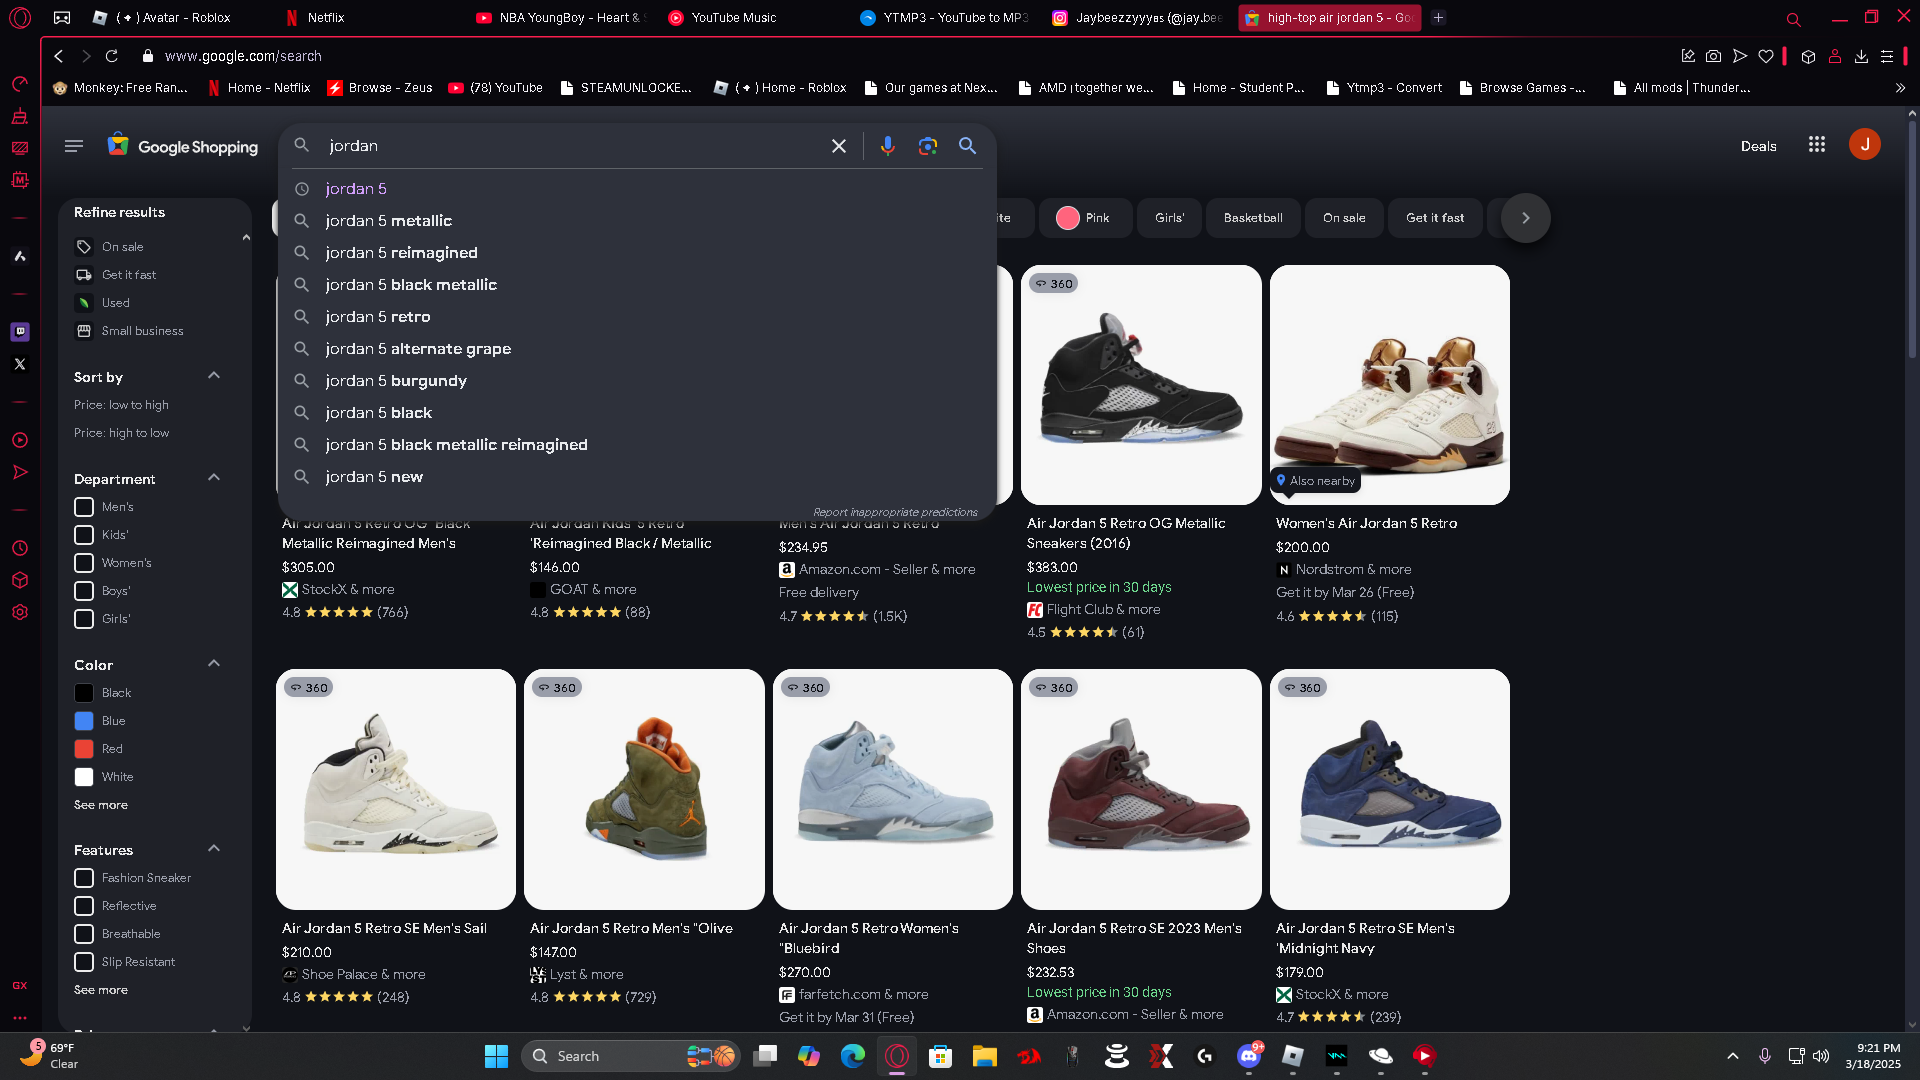See more color options
This screenshot has width=1920, height=1080.
click(x=101, y=805)
